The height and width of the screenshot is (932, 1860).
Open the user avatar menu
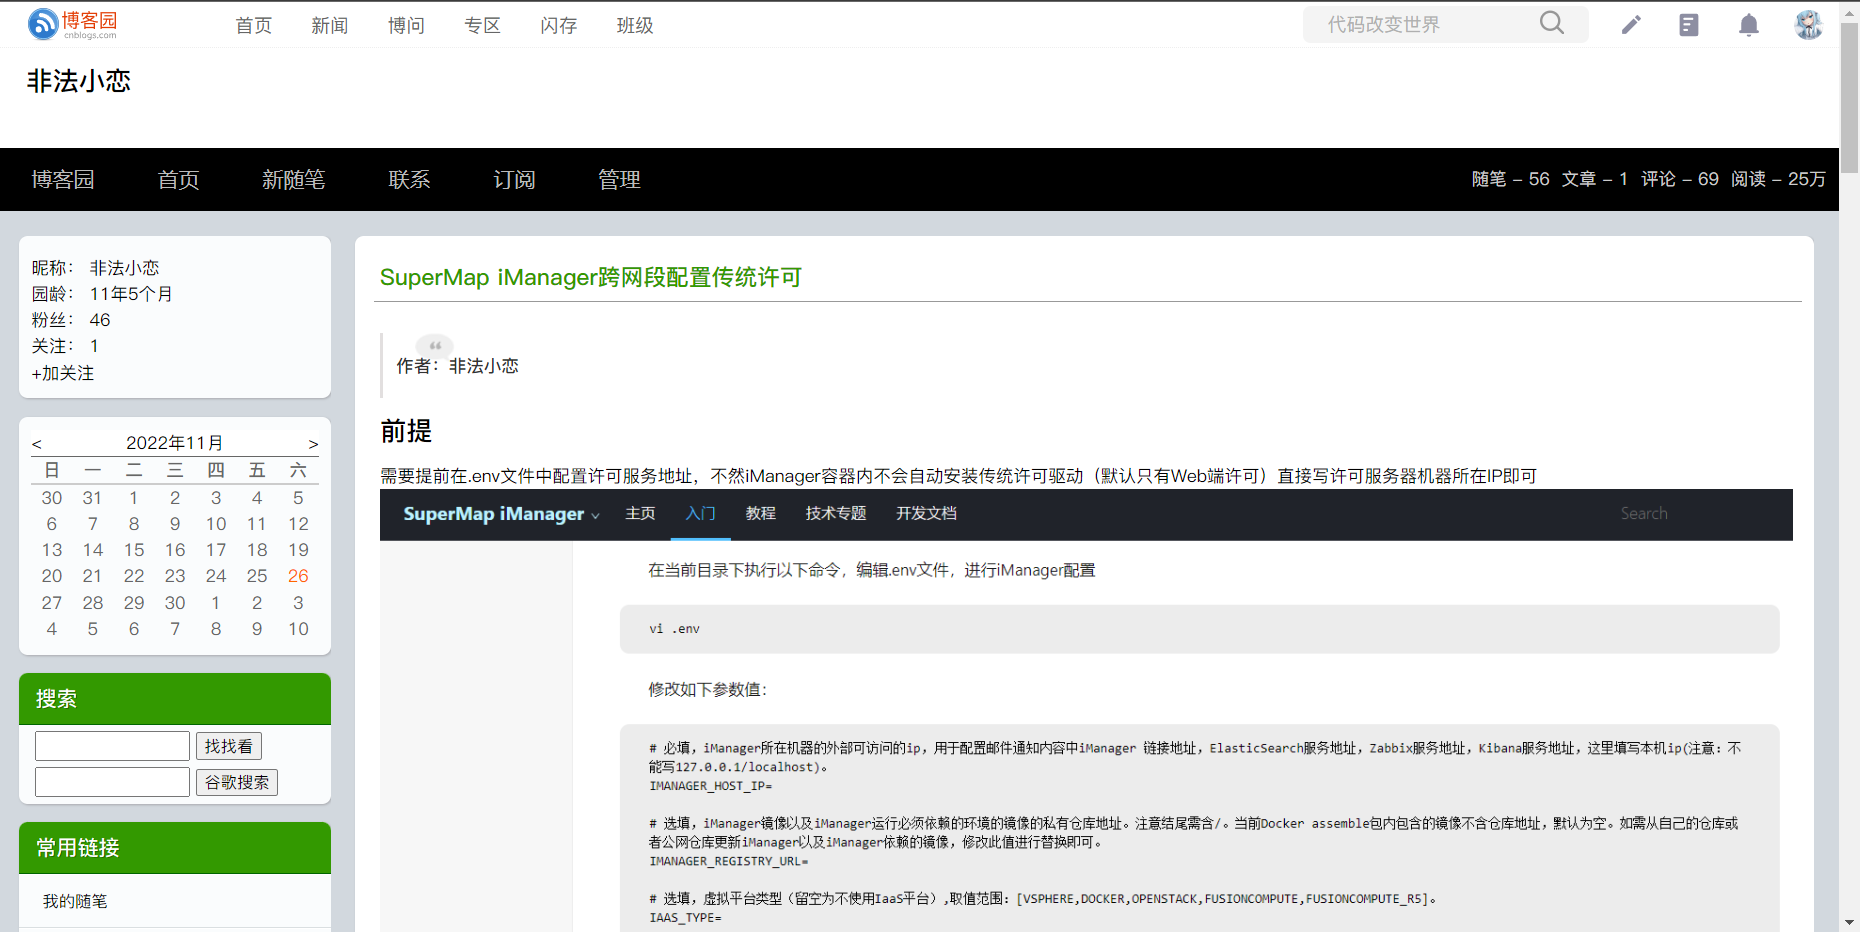click(1808, 25)
